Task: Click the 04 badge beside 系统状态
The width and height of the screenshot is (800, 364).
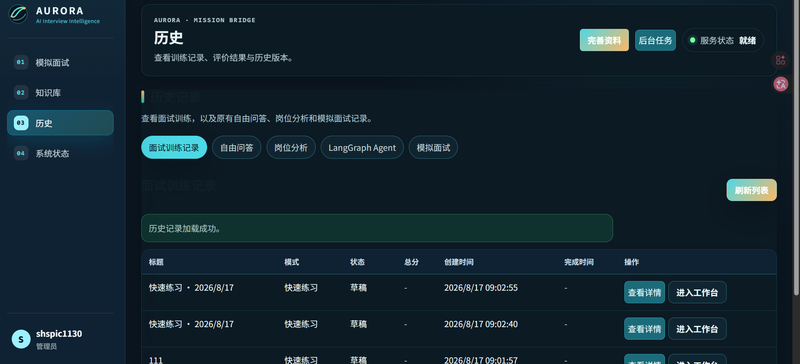Action: point(21,153)
